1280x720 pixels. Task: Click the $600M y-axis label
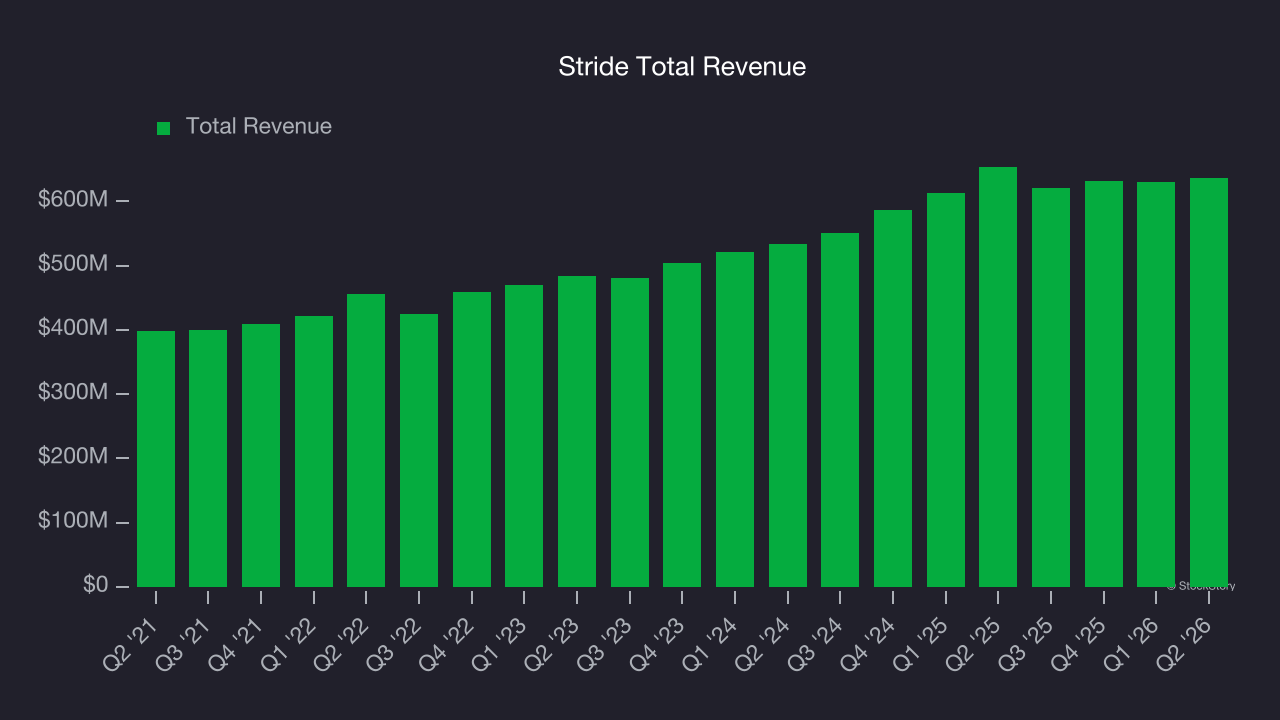(73, 200)
